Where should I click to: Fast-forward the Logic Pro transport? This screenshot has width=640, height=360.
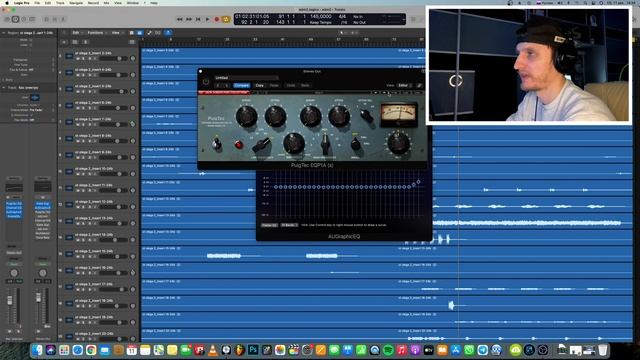(x=189, y=19)
